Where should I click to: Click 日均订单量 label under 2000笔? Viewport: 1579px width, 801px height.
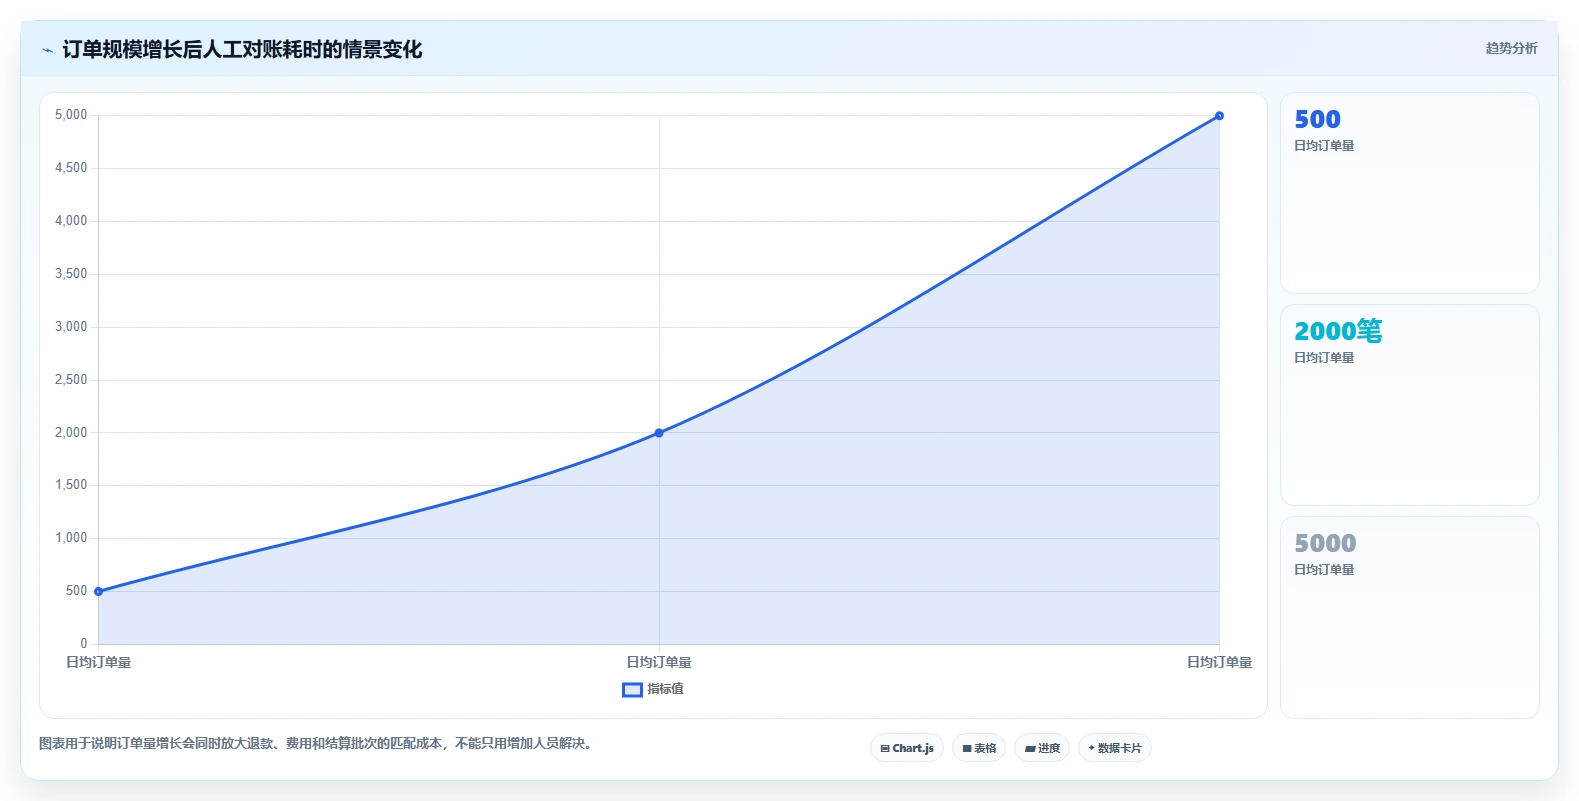[x=1324, y=358]
